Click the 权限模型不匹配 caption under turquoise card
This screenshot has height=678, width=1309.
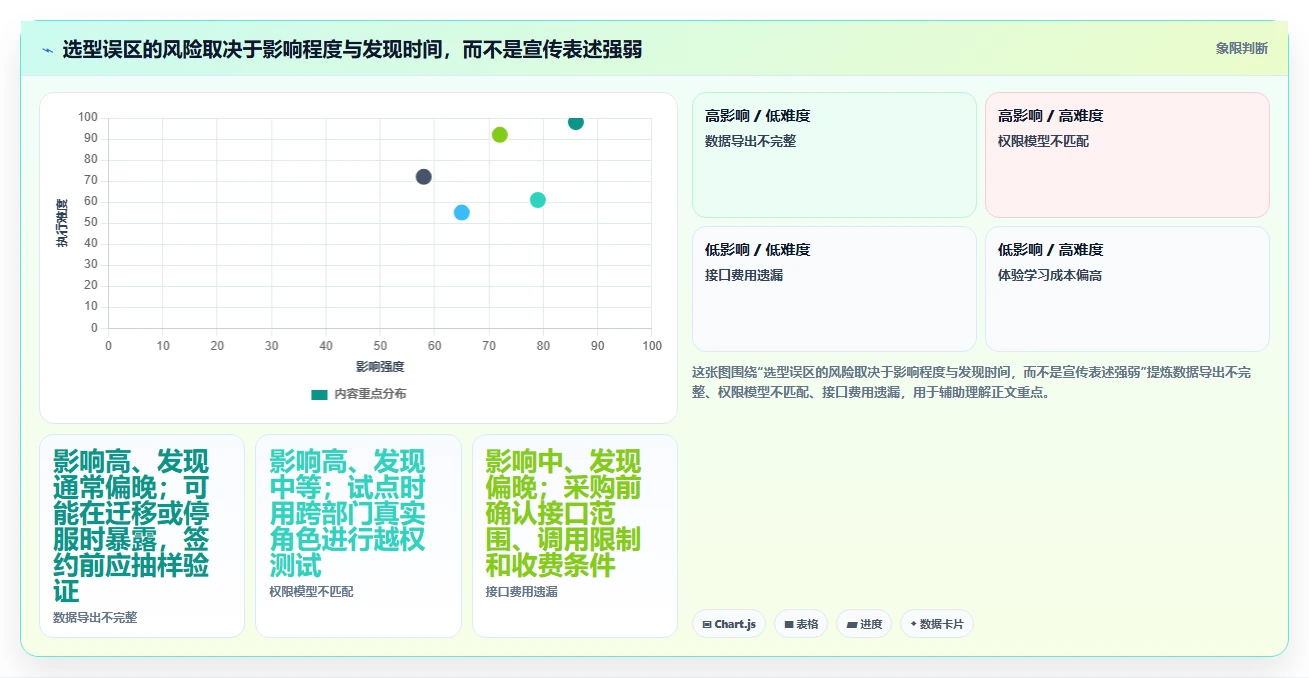[x=311, y=592]
